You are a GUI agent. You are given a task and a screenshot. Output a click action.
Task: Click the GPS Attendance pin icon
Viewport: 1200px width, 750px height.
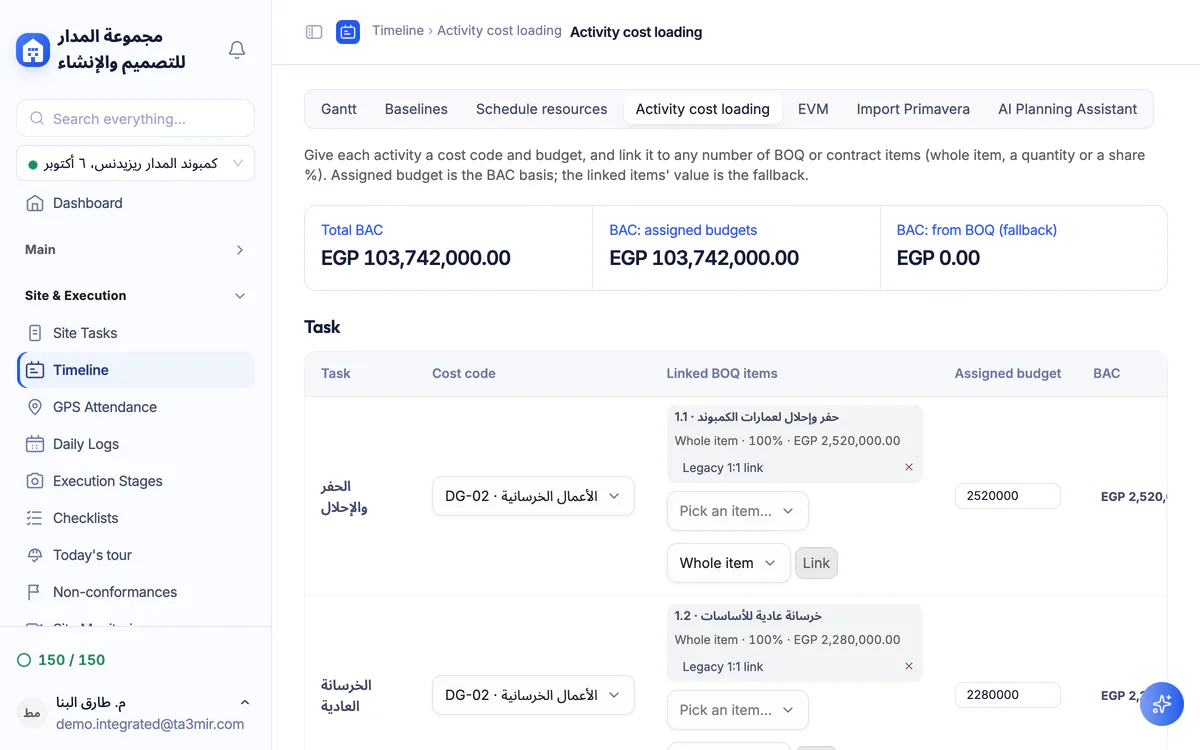click(x=35, y=407)
